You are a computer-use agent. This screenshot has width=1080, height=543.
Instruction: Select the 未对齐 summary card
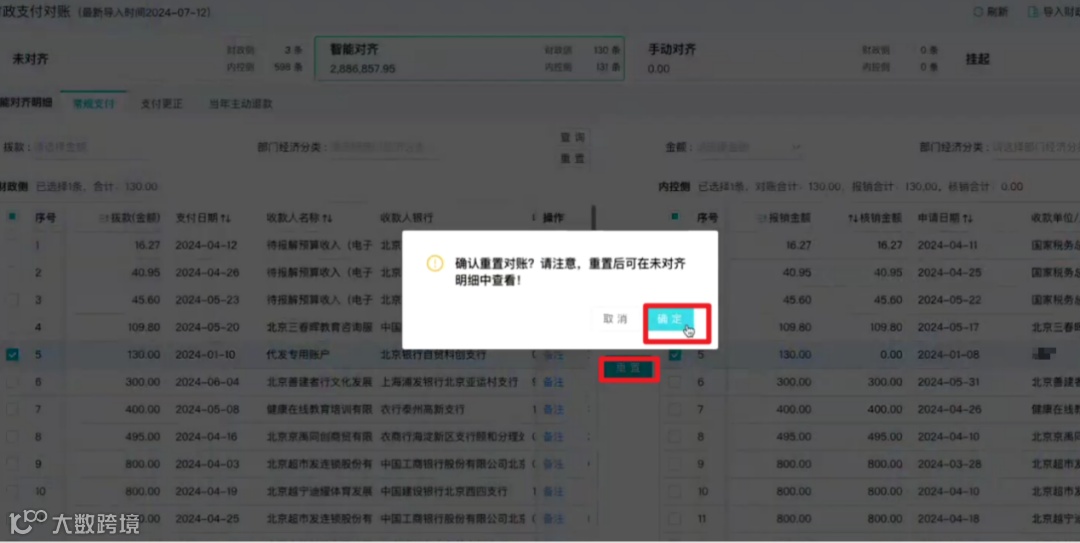click(155, 59)
